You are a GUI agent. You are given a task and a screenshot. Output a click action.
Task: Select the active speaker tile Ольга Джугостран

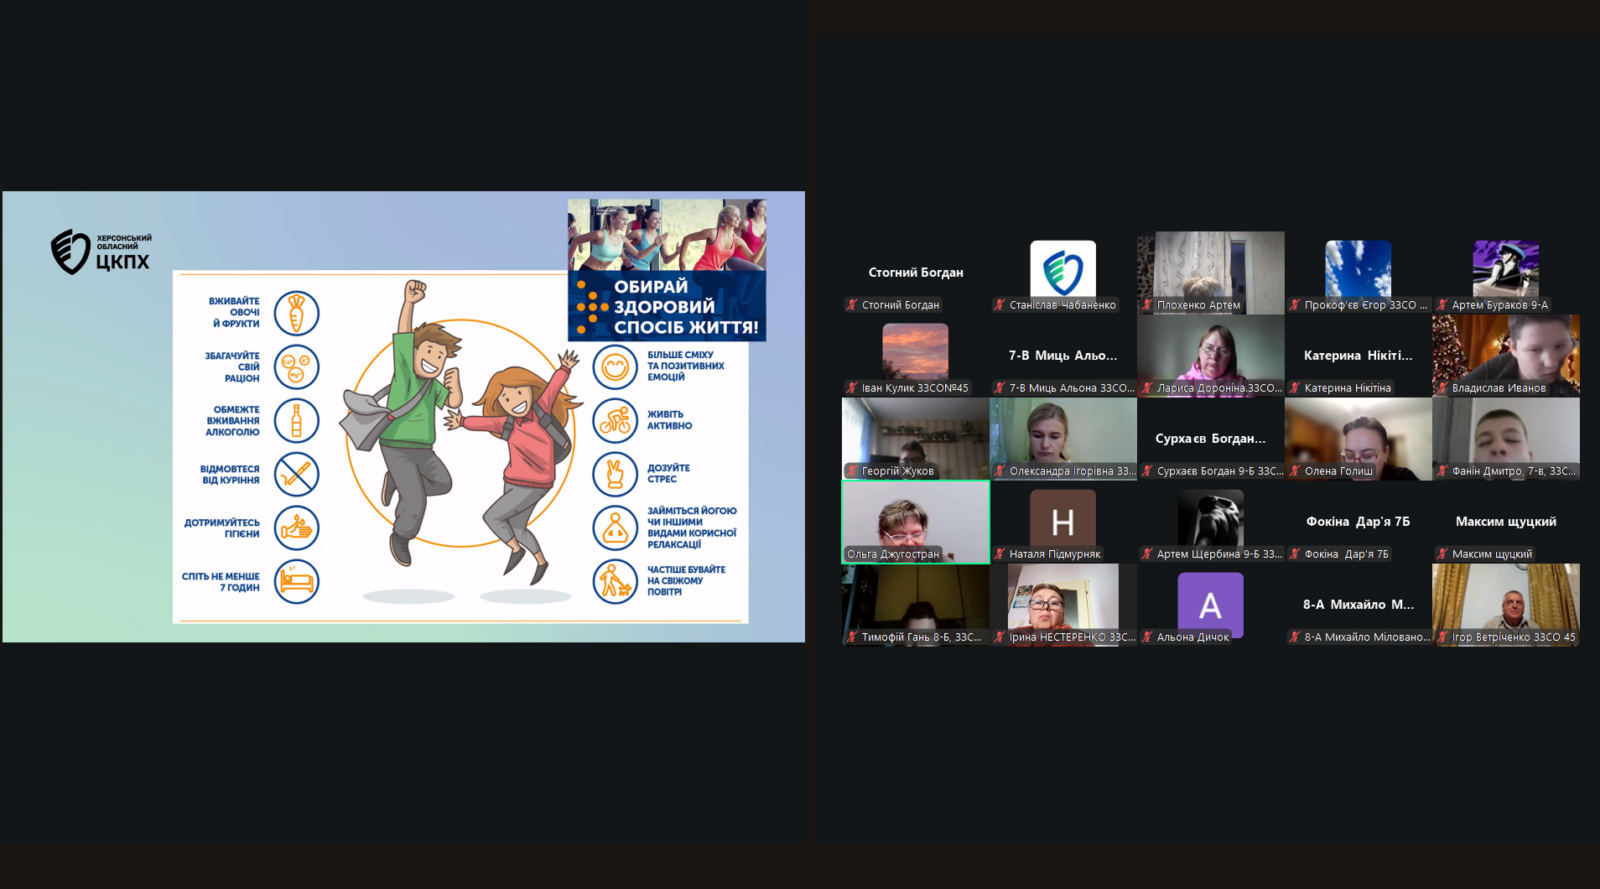click(915, 521)
